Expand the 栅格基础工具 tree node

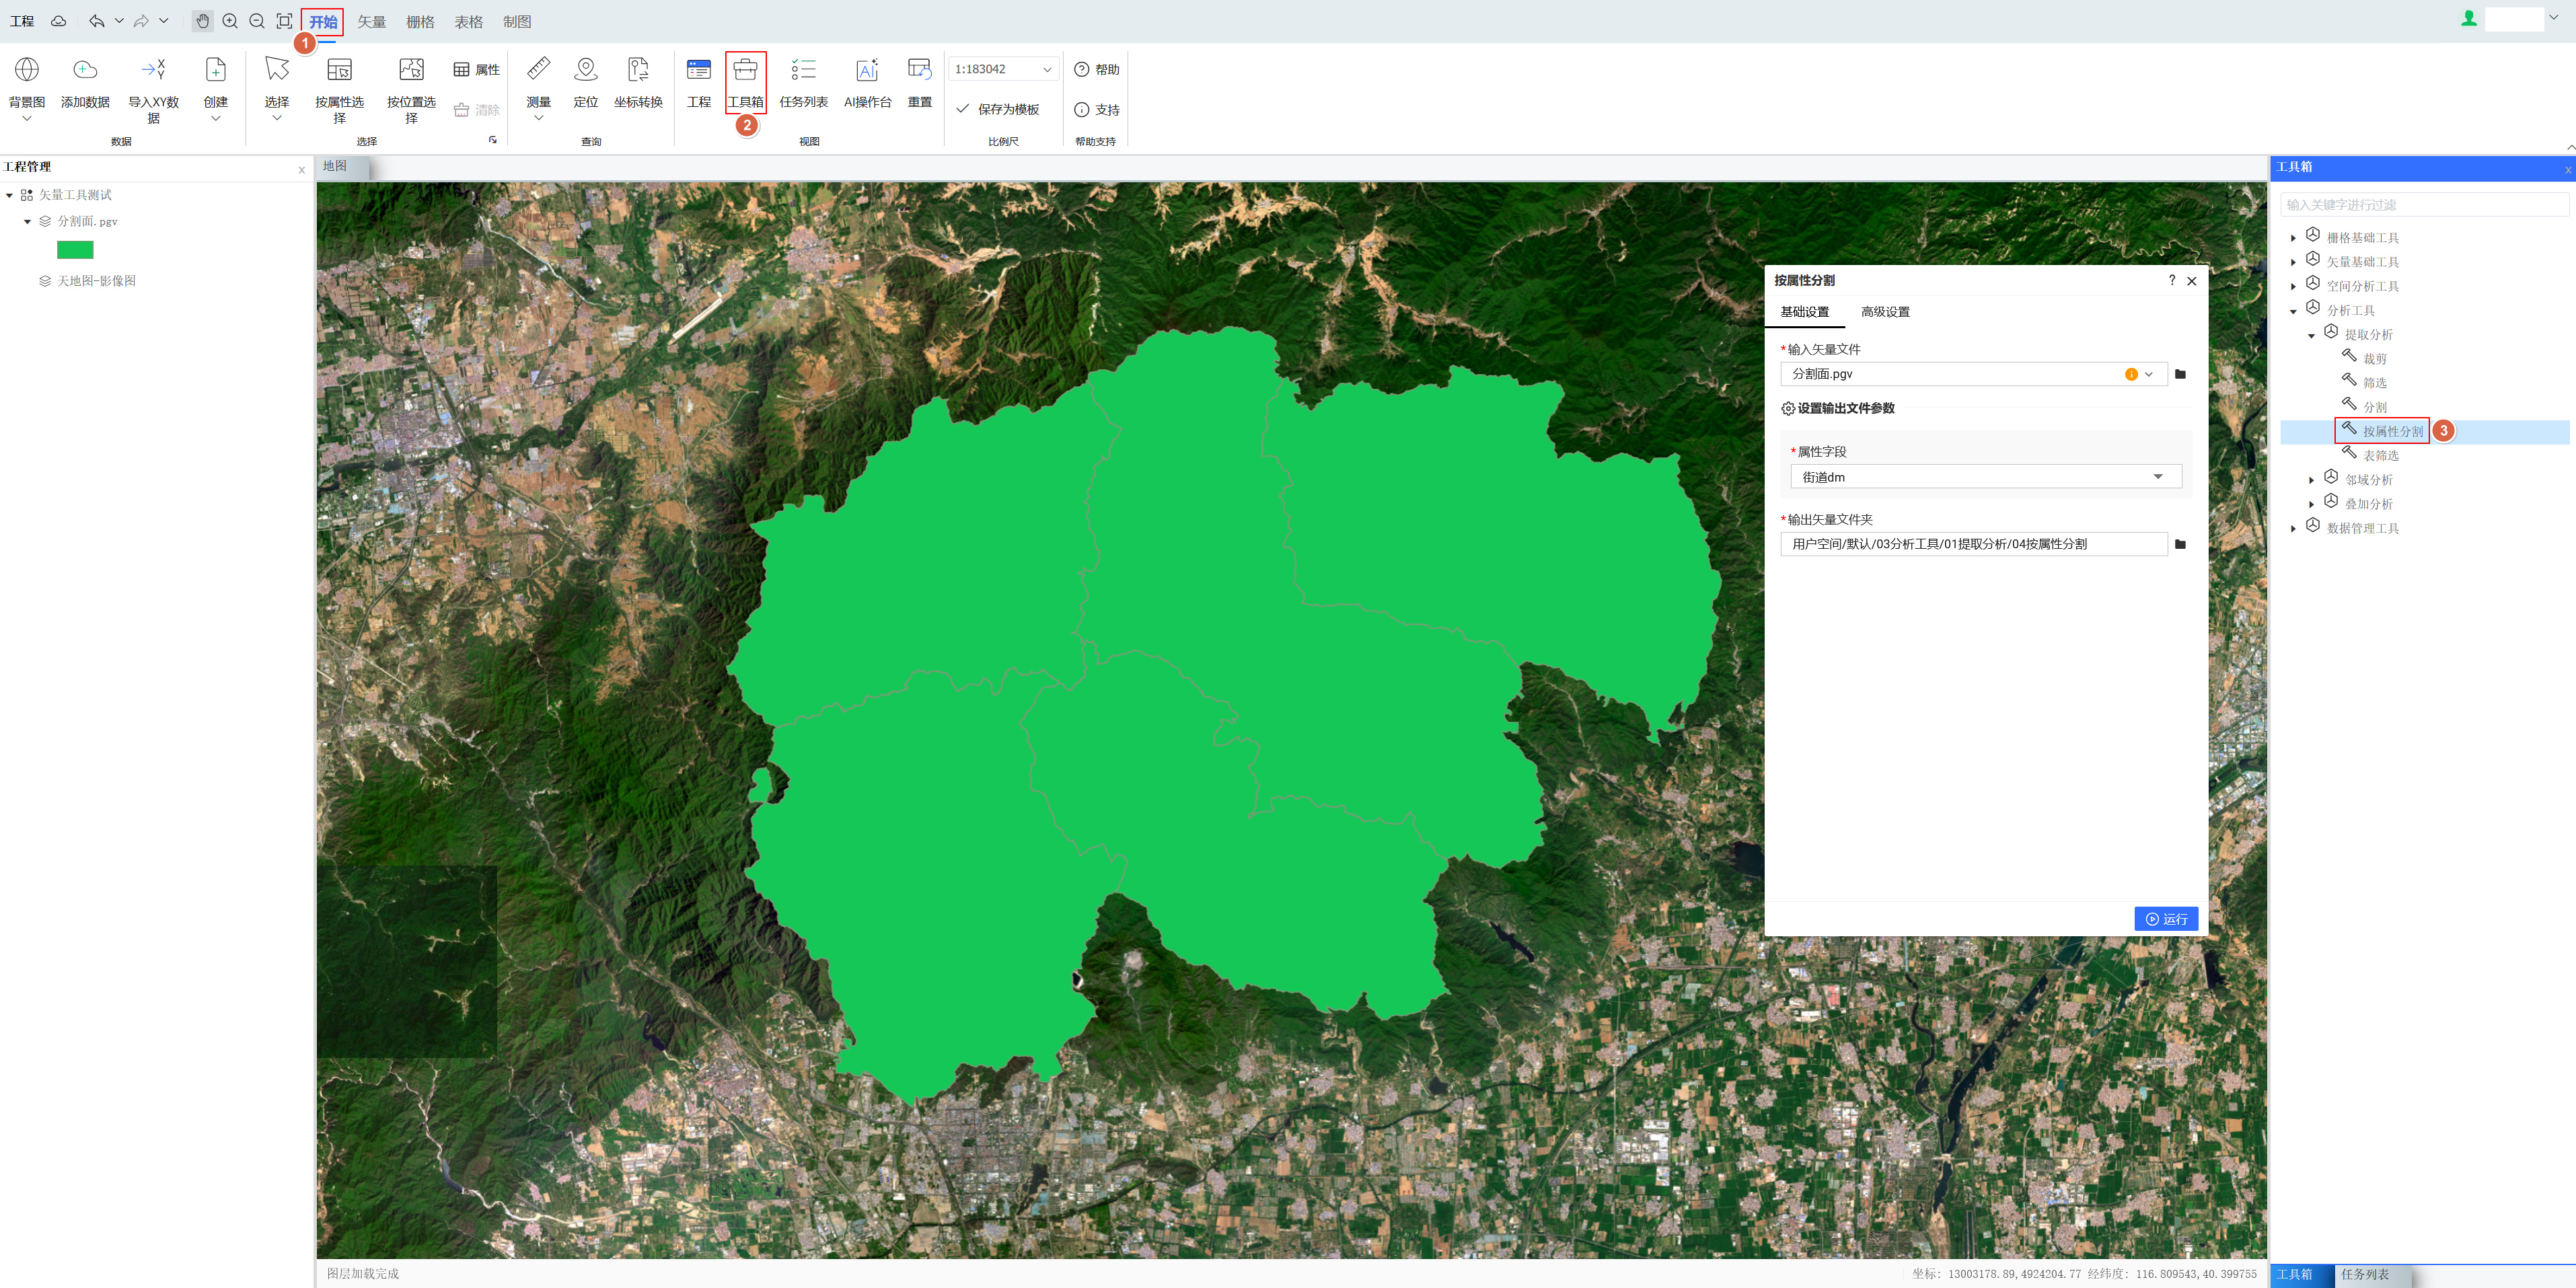point(2293,238)
